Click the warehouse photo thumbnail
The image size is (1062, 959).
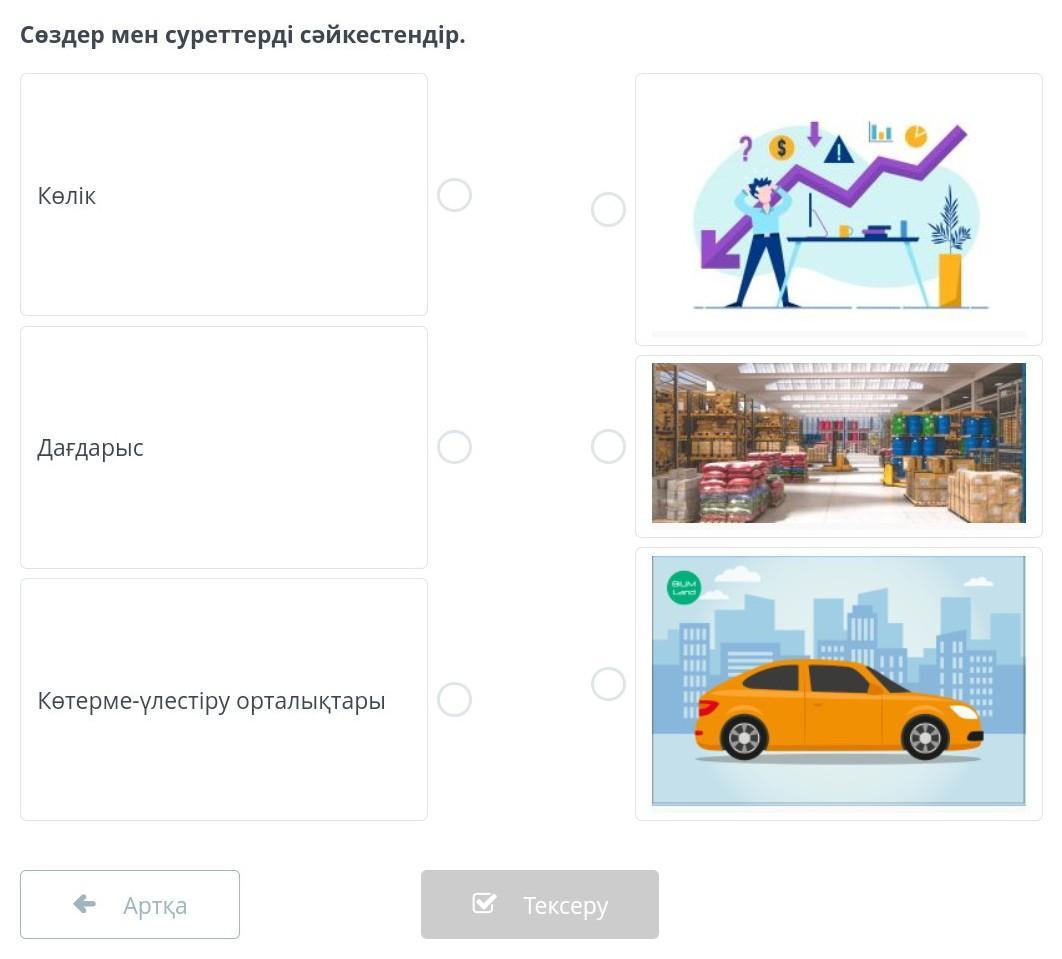838,443
